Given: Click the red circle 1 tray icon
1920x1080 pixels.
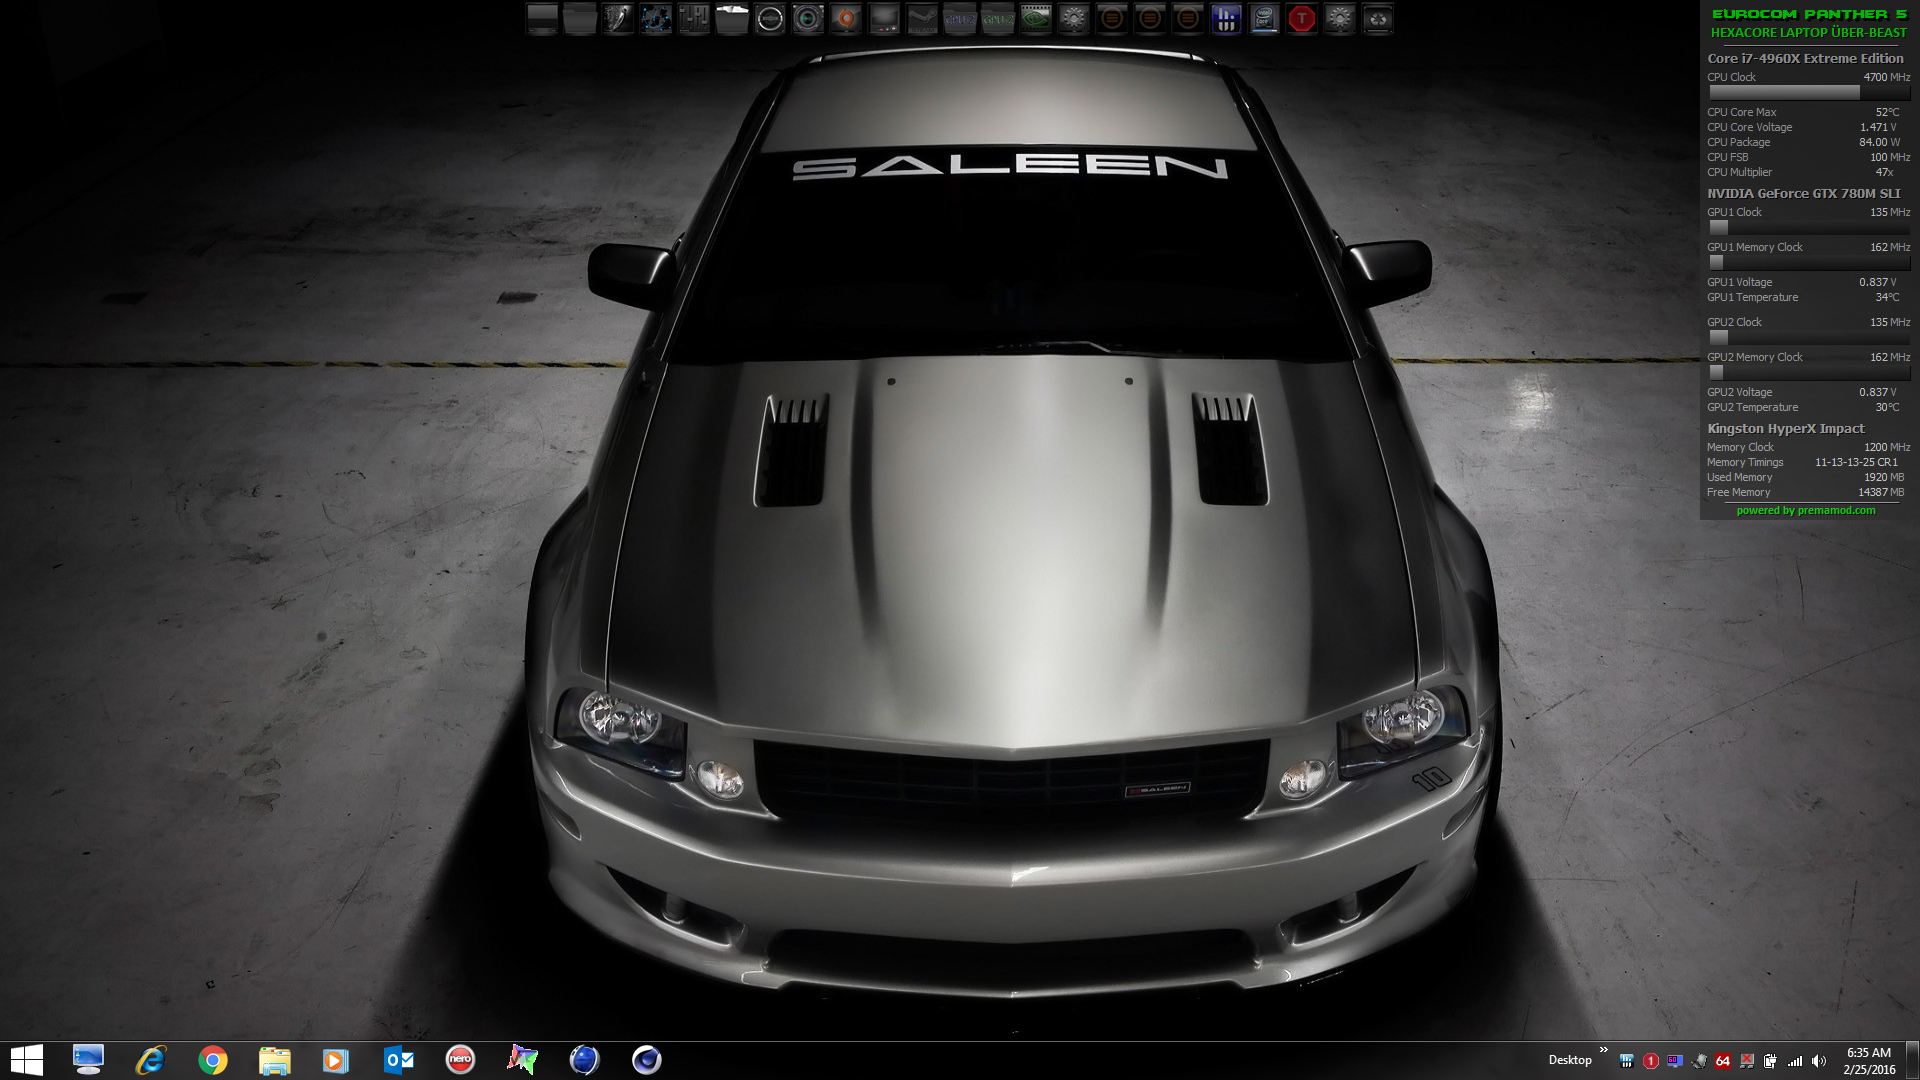Looking at the screenshot, I should 1651,1061.
